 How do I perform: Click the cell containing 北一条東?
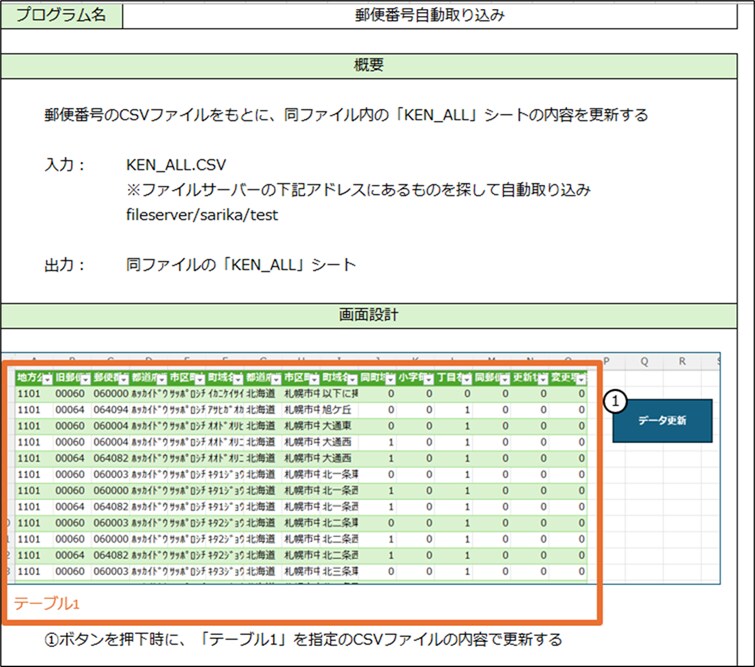click(x=339, y=474)
